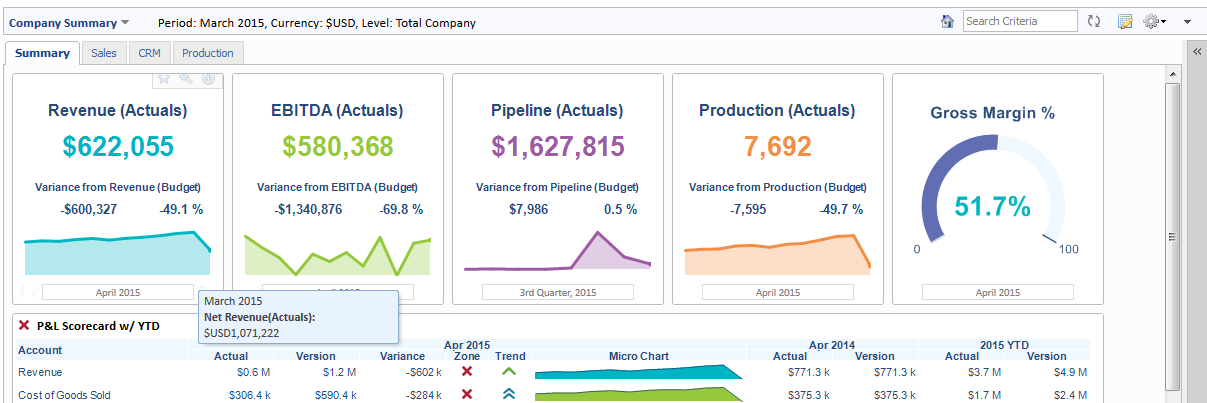
Task: Click the $1,627,815 pipeline value
Action: (557, 147)
